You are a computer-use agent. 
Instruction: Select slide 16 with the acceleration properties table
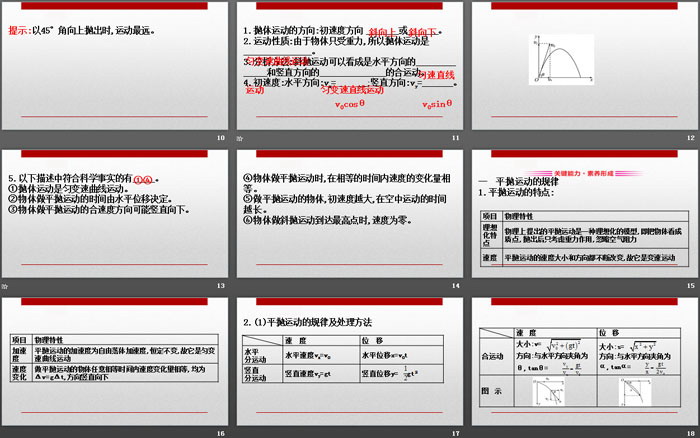115,362
